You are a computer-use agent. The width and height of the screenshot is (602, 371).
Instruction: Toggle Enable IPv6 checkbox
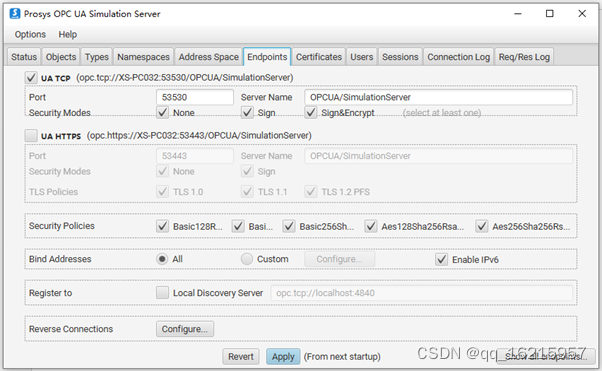click(x=442, y=260)
